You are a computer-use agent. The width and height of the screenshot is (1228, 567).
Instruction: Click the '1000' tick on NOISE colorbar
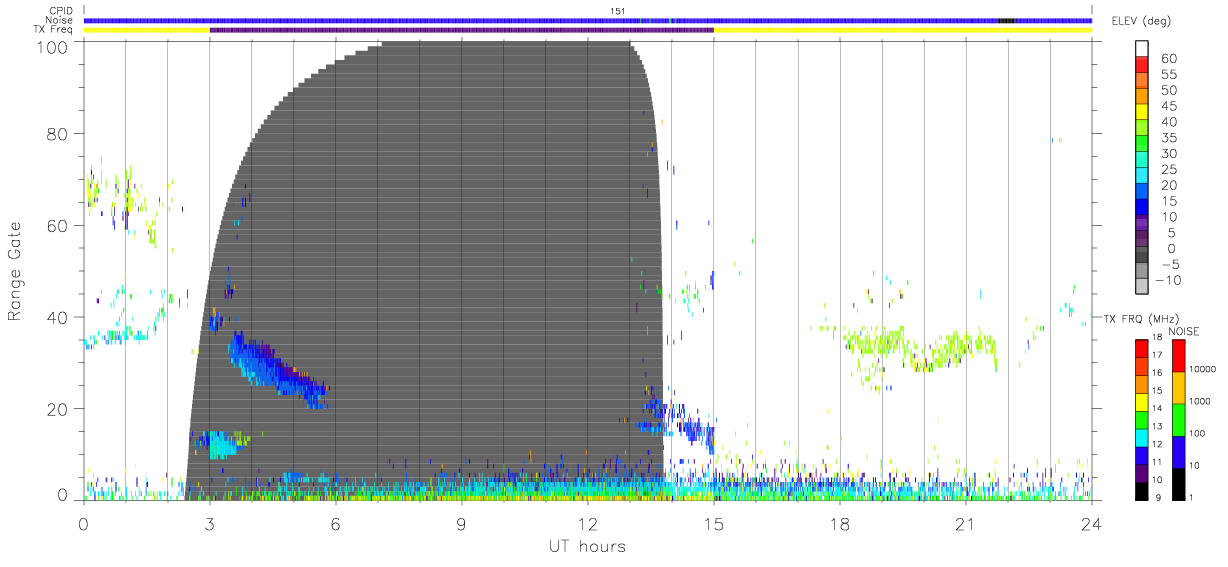pyautogui.click(x=1200, y=400)
